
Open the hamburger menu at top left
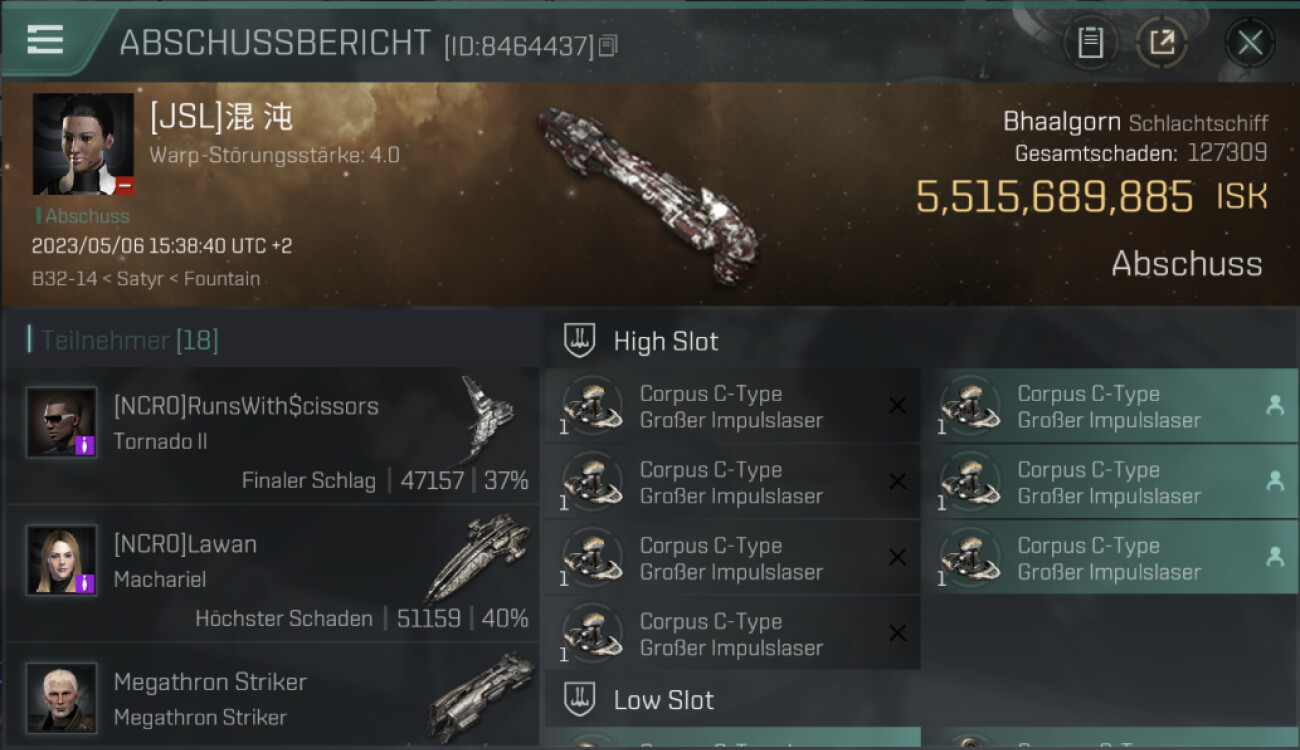coord(45,40)
